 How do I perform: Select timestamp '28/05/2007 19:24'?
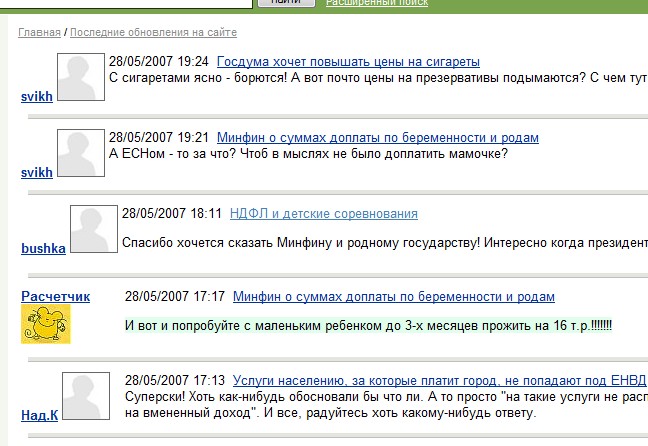tap(159, 62)
